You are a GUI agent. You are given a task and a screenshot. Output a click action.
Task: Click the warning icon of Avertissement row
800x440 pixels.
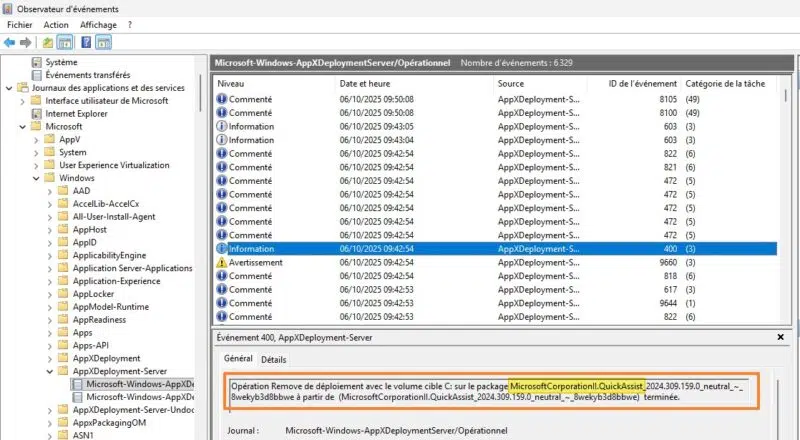(221, 262)
